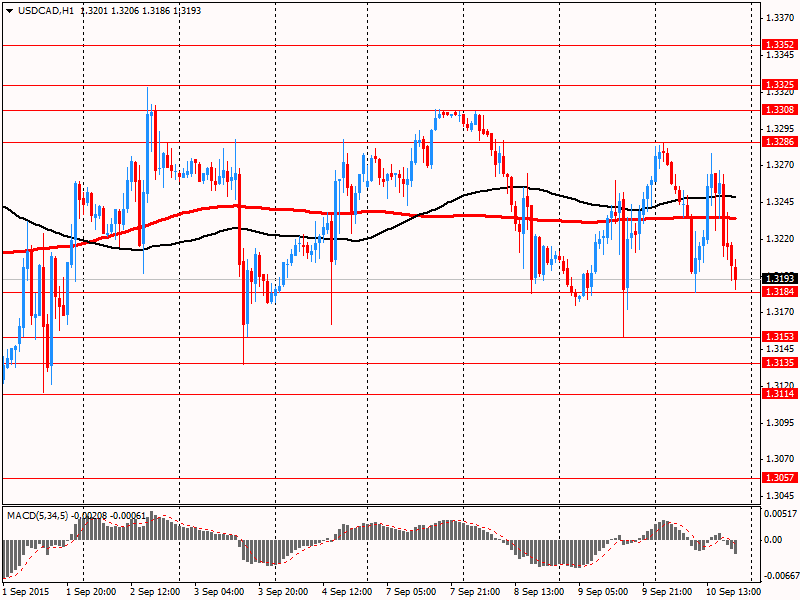Click the MACD reading -0.00061

pyautogui.click(x=128, y=516)
